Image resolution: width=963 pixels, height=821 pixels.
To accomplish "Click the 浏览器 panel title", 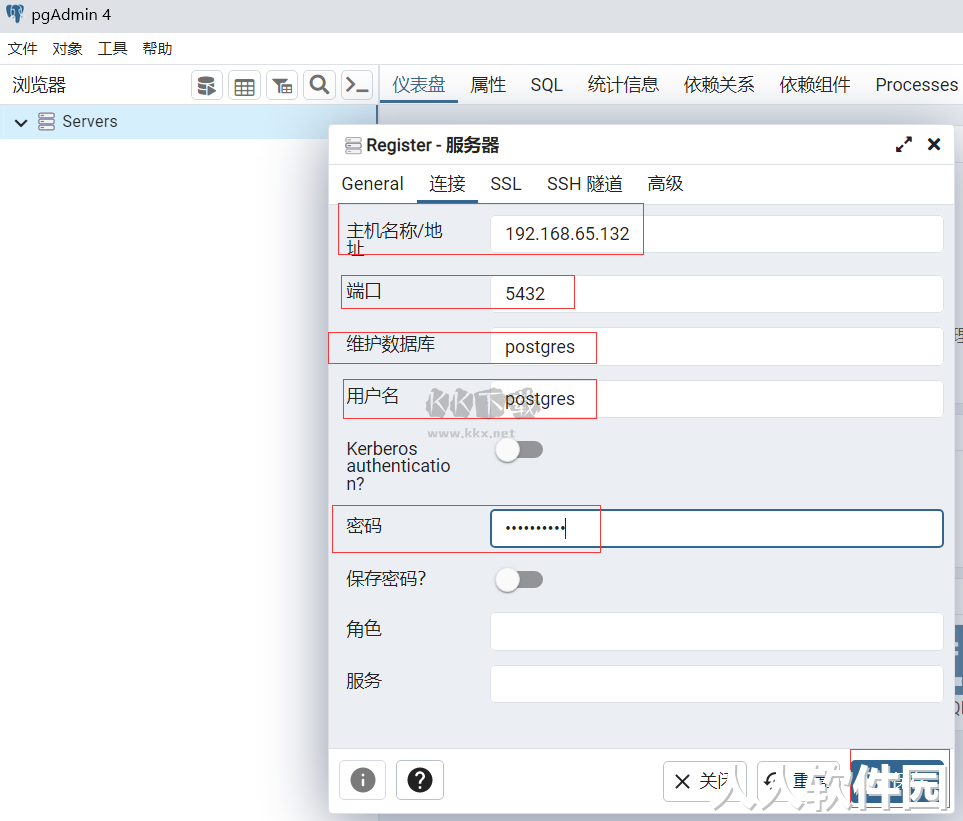I will click(x=39, y=85).
